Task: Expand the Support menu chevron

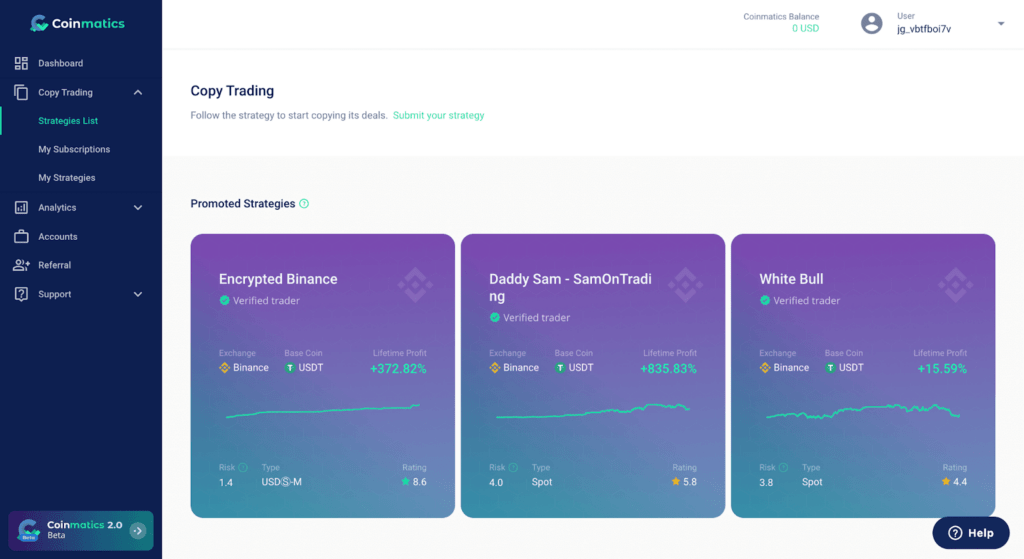Action: (138, 295)
